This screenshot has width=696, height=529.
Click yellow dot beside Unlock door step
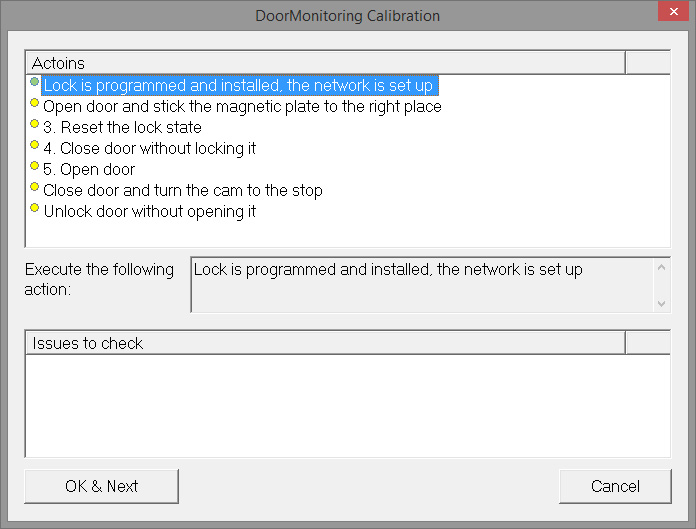pos(35,208)
